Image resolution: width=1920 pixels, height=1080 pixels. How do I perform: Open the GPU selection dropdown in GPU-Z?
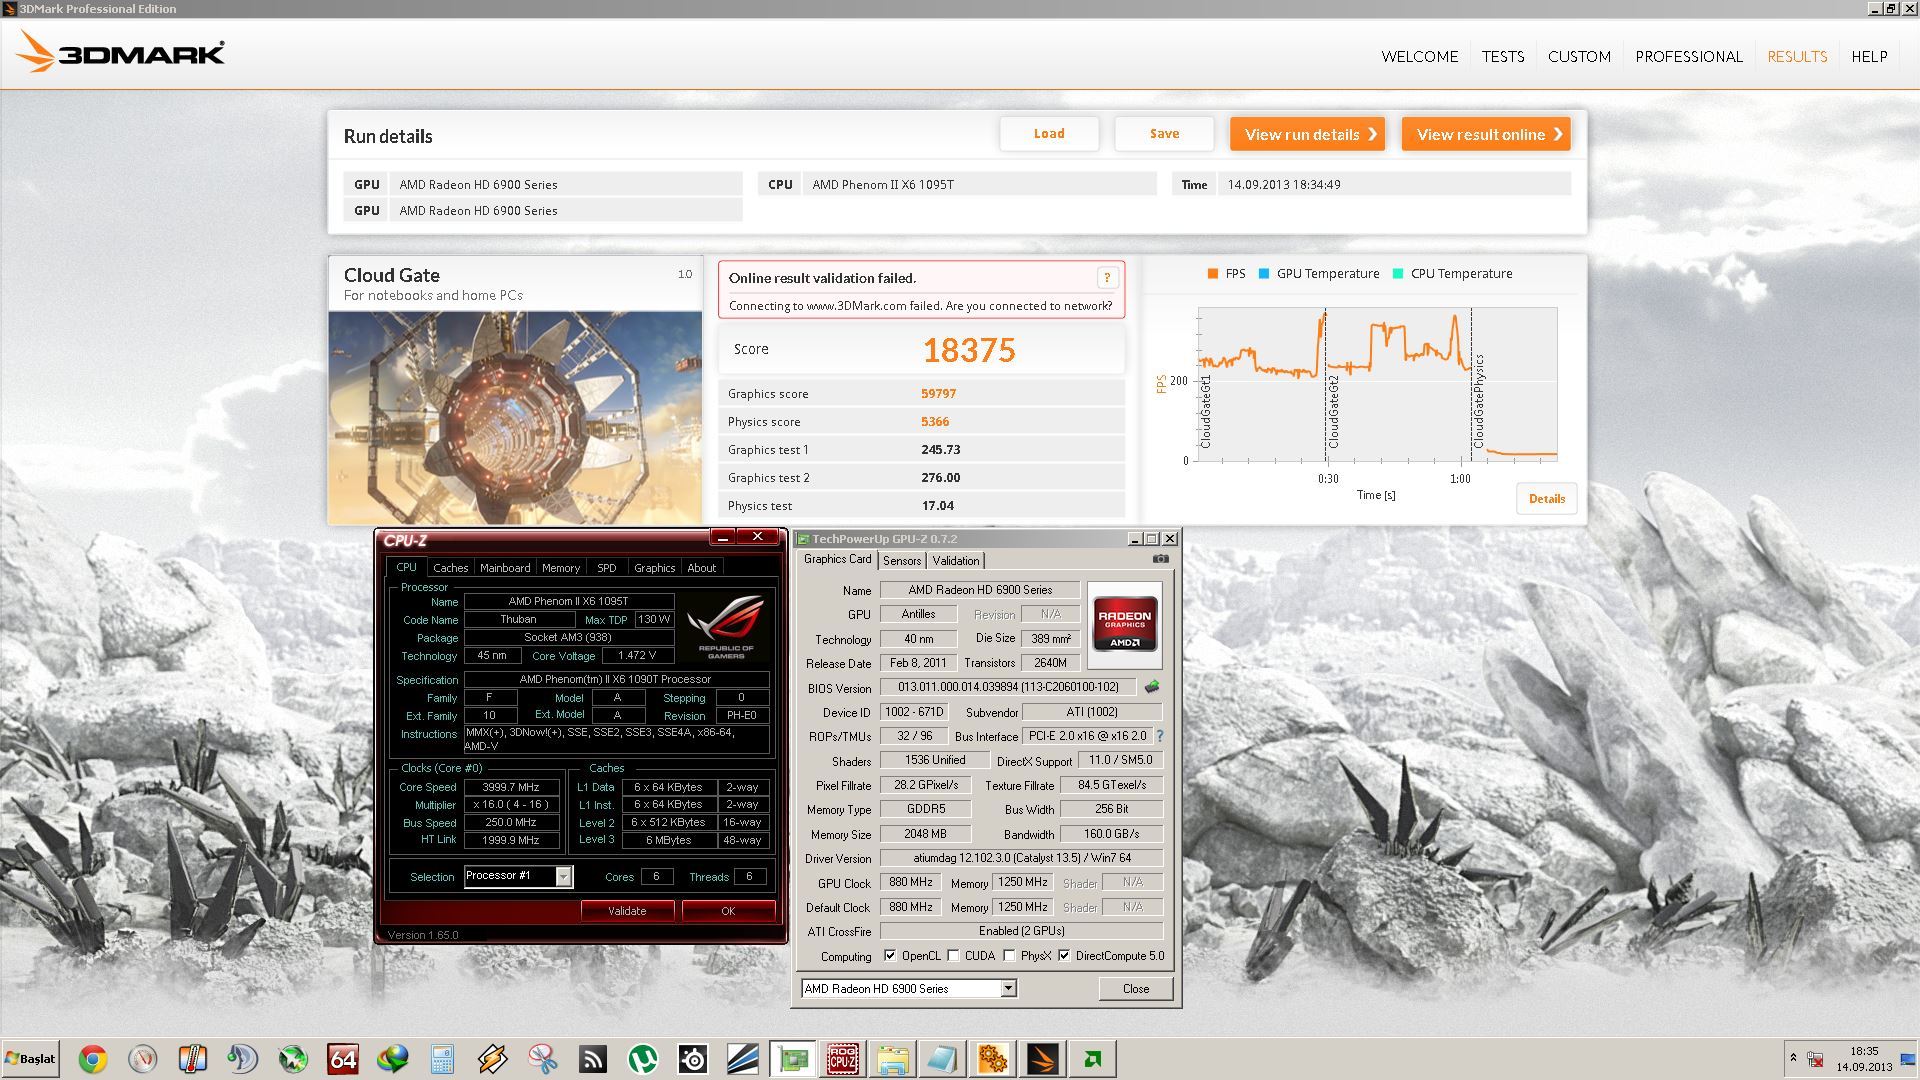(1008, 988)
